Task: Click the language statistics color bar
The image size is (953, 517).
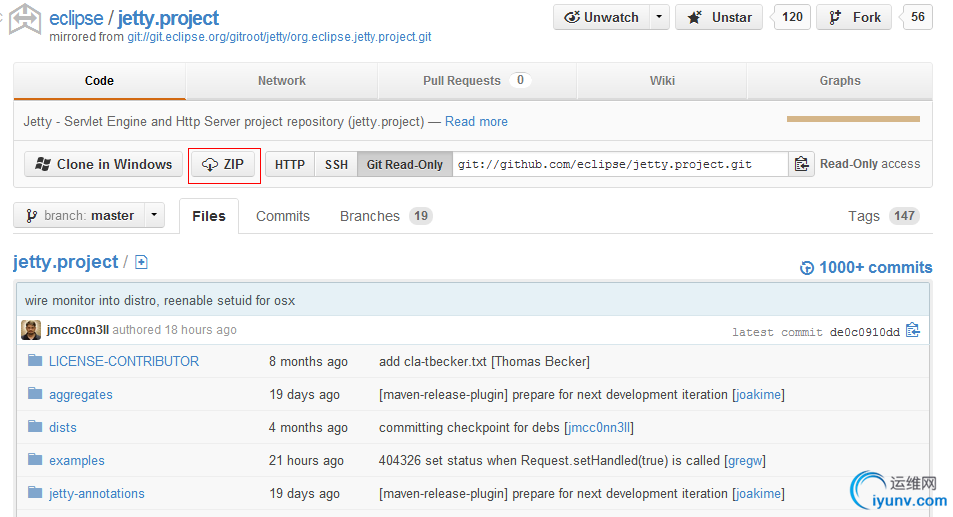Action: pos(853,119)
